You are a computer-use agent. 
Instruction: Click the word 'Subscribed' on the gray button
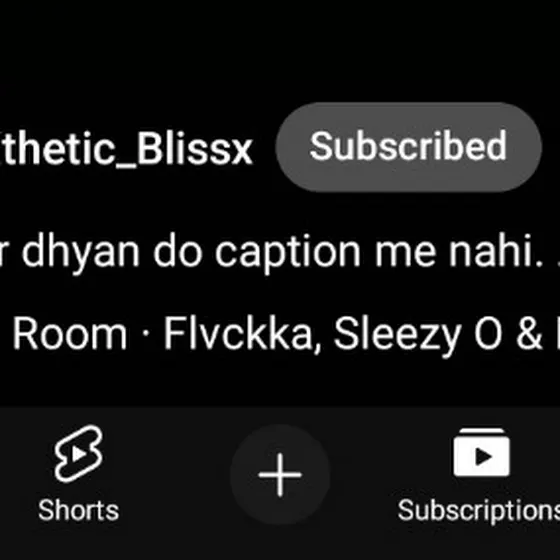tap(408, 146)
